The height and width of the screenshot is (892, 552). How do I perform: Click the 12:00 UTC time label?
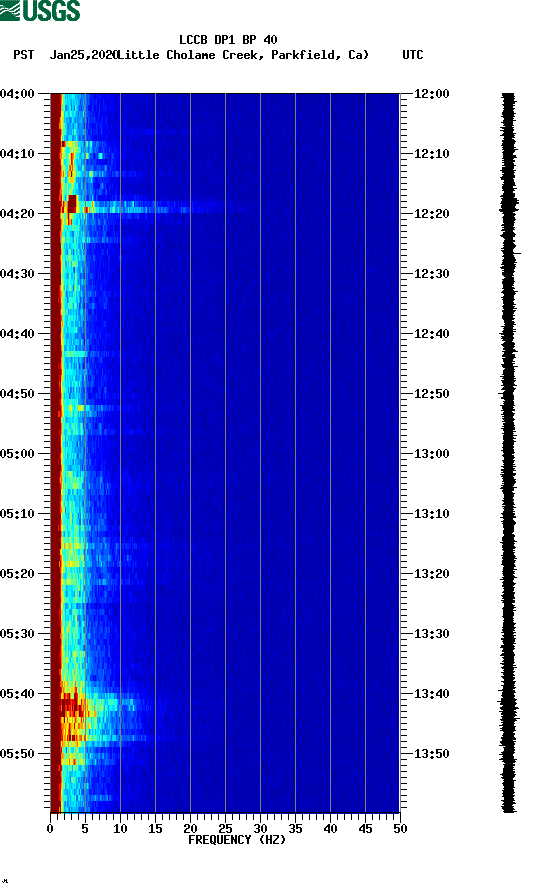pos(432,94)
